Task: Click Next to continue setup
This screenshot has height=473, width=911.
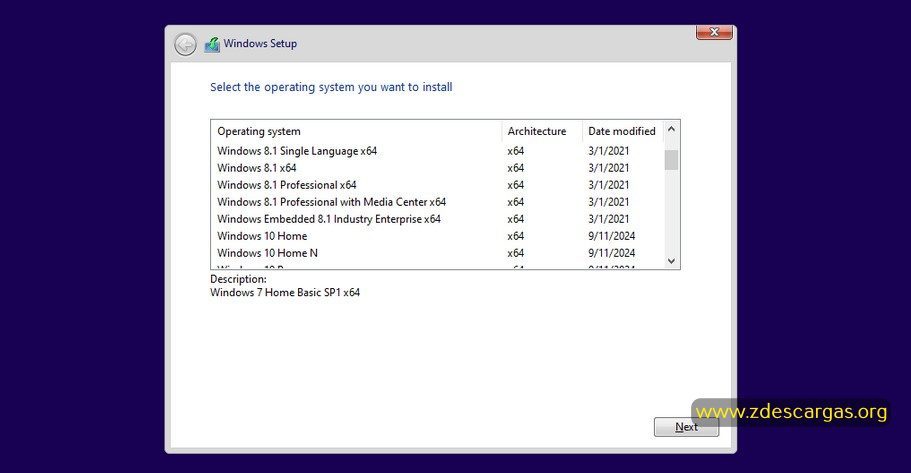Action: point(686,427)
